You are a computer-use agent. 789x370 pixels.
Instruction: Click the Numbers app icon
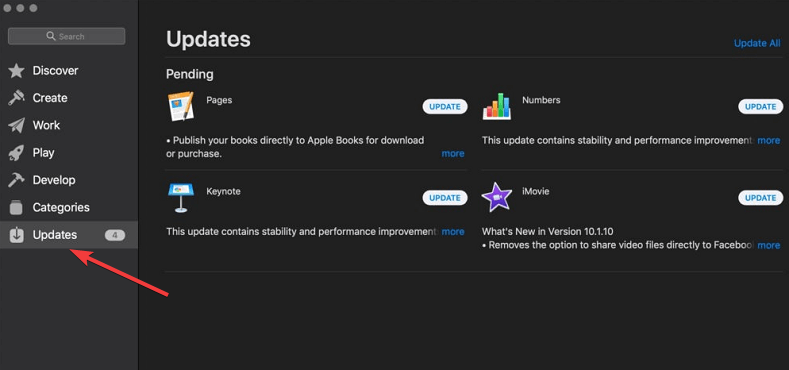click(x=497, y=106)
